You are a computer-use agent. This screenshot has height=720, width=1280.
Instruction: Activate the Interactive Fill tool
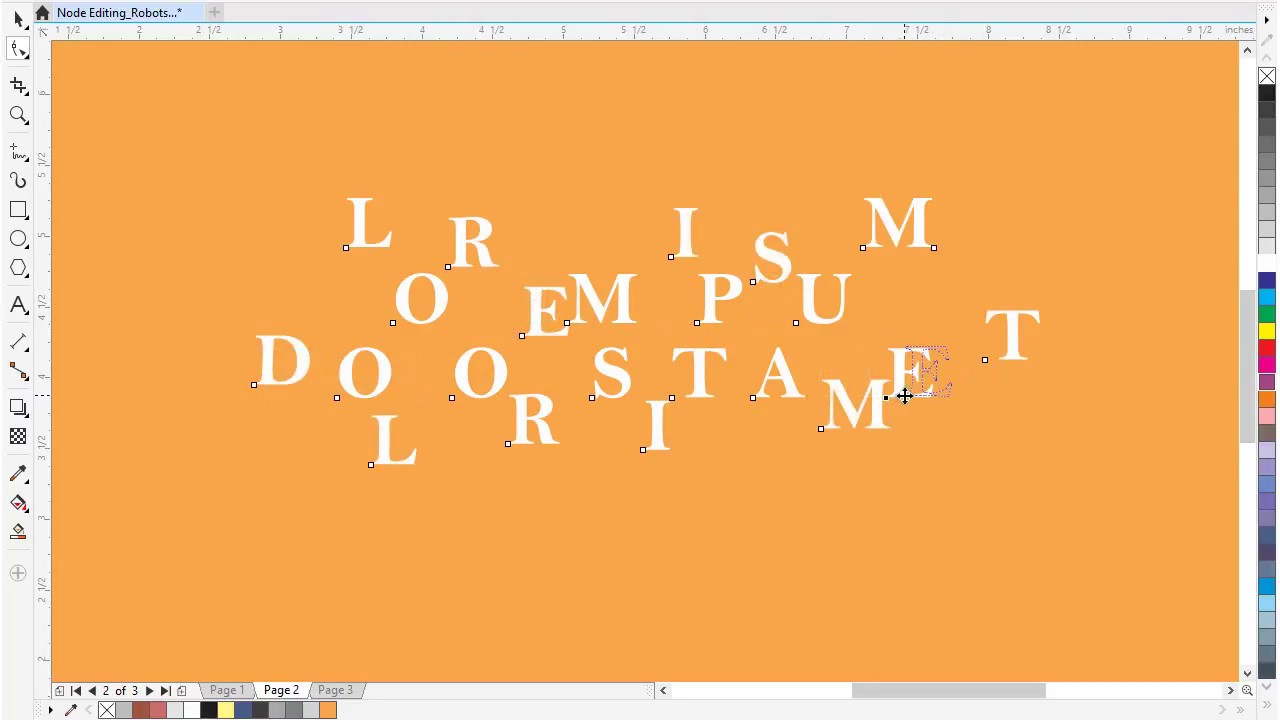18,502
